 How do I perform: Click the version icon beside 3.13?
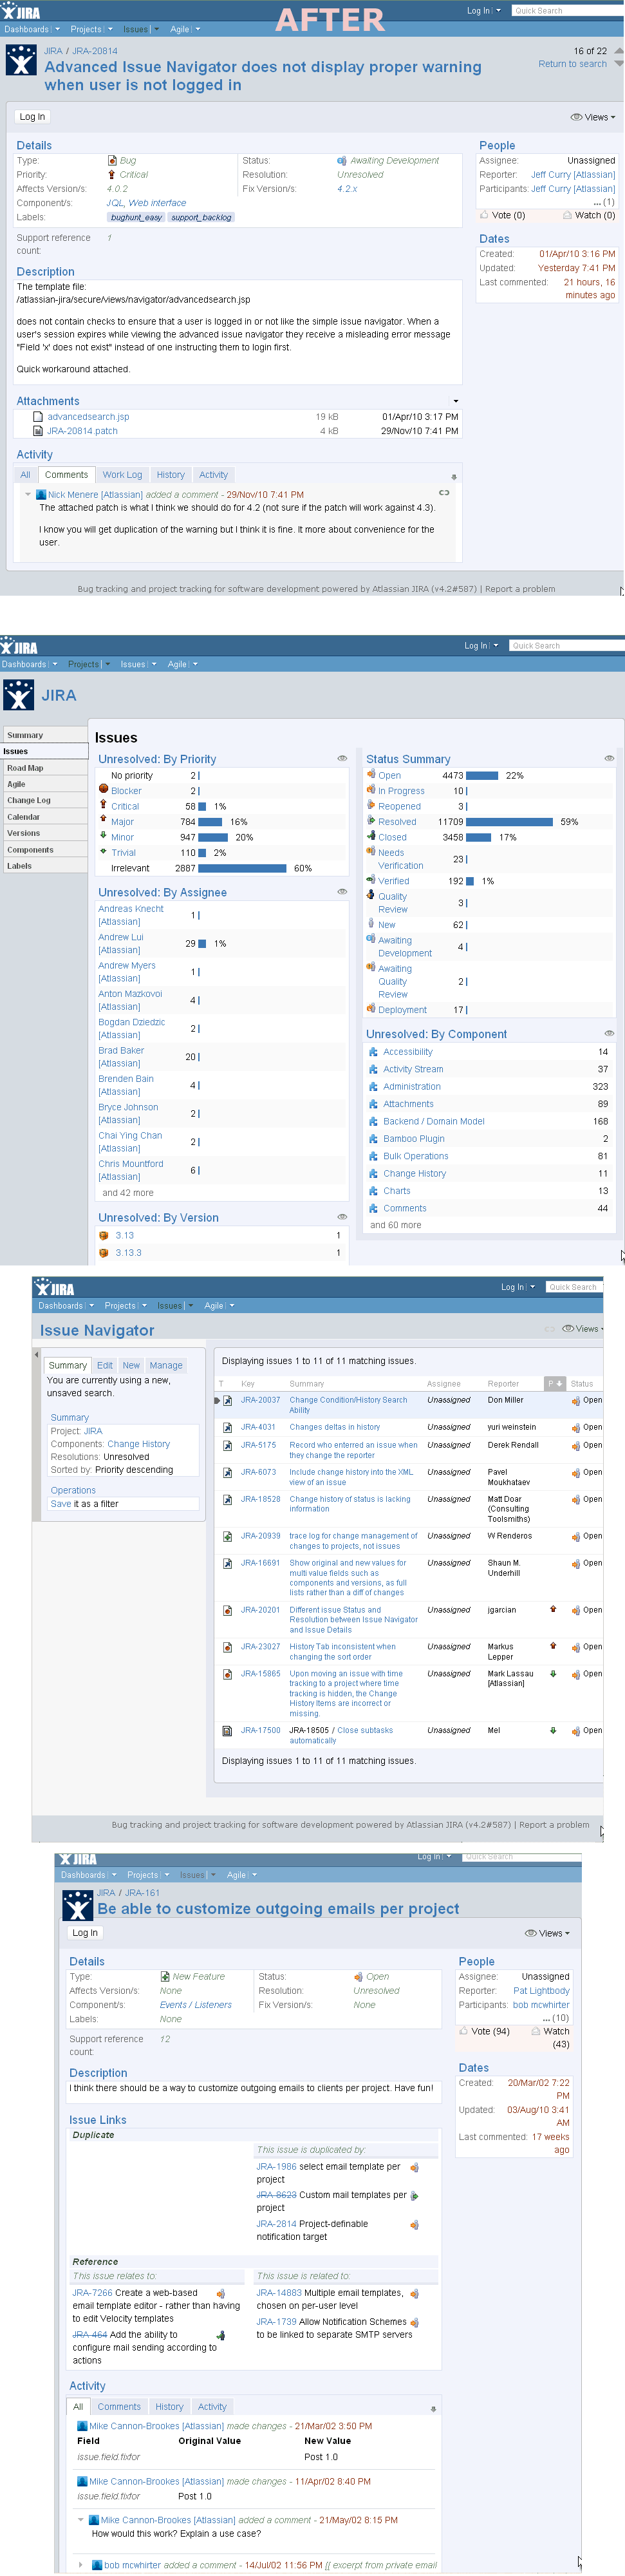(104, 1236)
